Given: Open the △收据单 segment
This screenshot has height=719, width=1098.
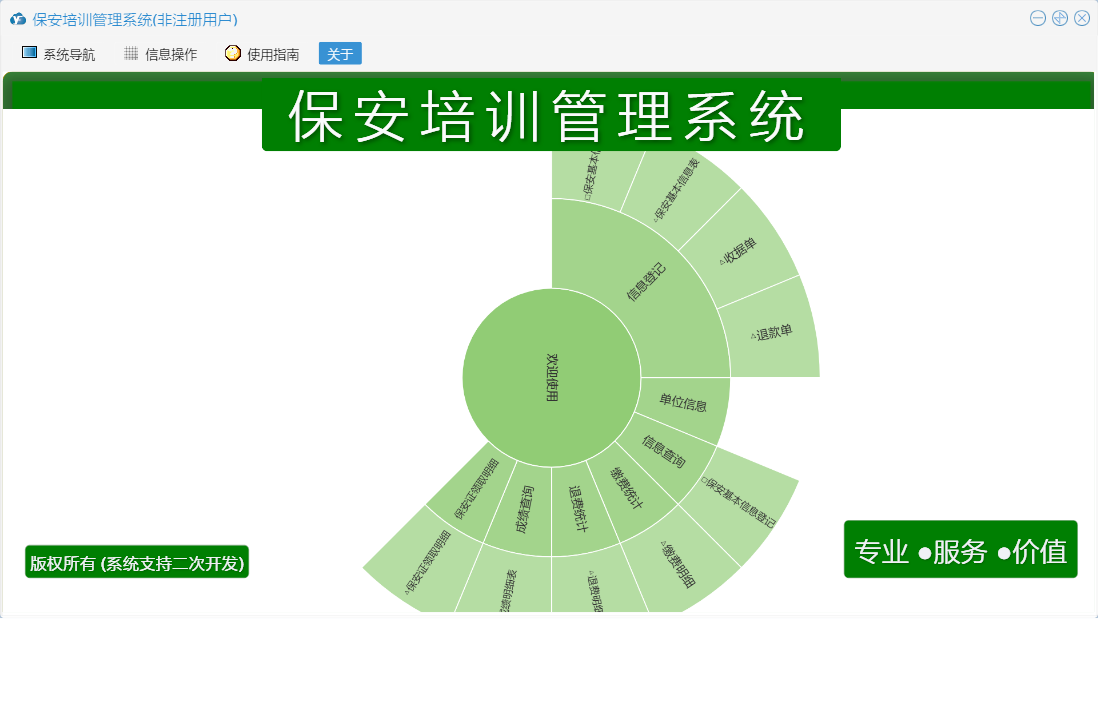Looking at the screenshot, I should (739, 251).
